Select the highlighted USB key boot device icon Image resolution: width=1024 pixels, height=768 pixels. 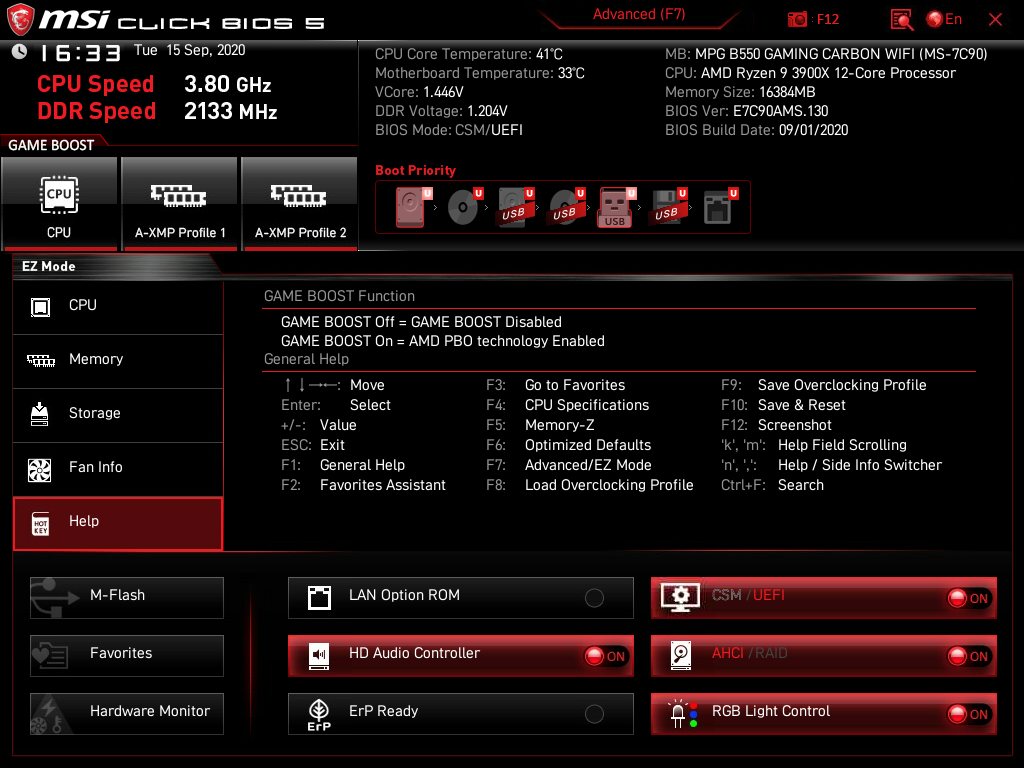[x=616, y=207]
